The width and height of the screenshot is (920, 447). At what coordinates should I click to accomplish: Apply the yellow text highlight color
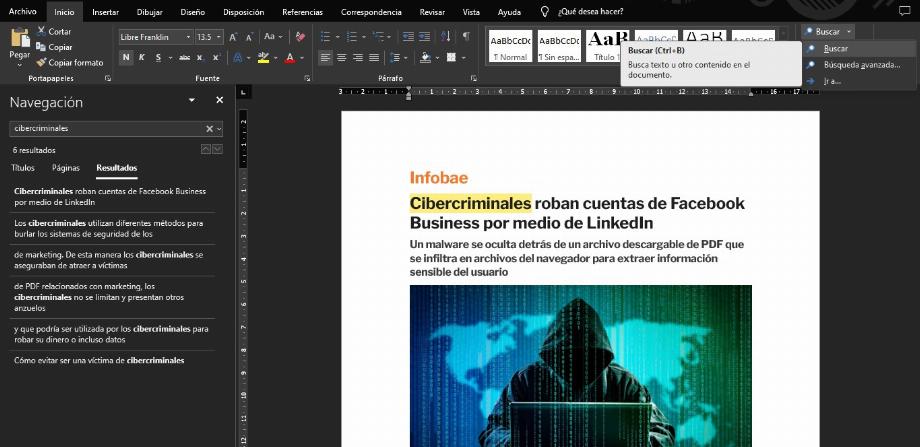coord(263,57)
